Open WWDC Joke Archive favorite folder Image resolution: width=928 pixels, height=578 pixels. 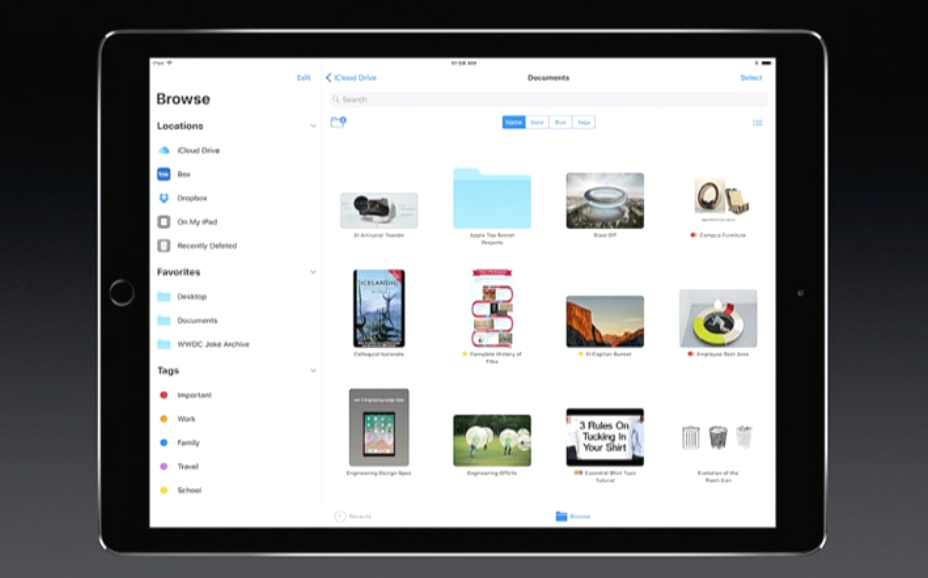[x=212, y=344]
